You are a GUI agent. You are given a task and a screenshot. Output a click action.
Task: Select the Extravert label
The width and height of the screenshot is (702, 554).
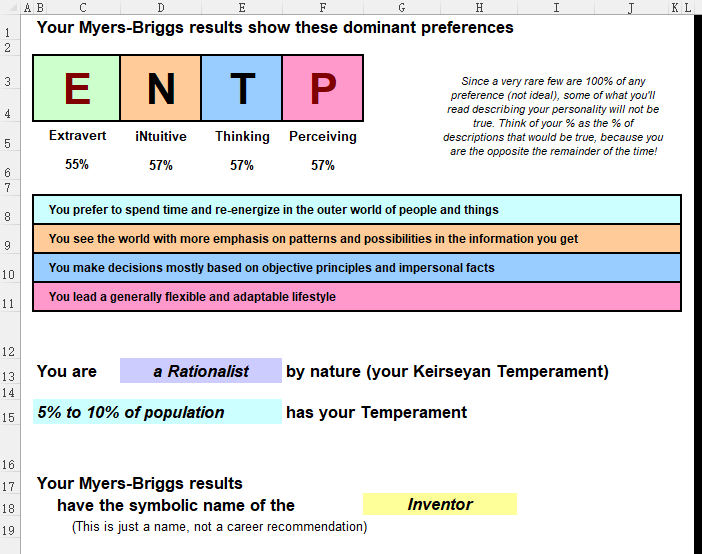(77, 136)
